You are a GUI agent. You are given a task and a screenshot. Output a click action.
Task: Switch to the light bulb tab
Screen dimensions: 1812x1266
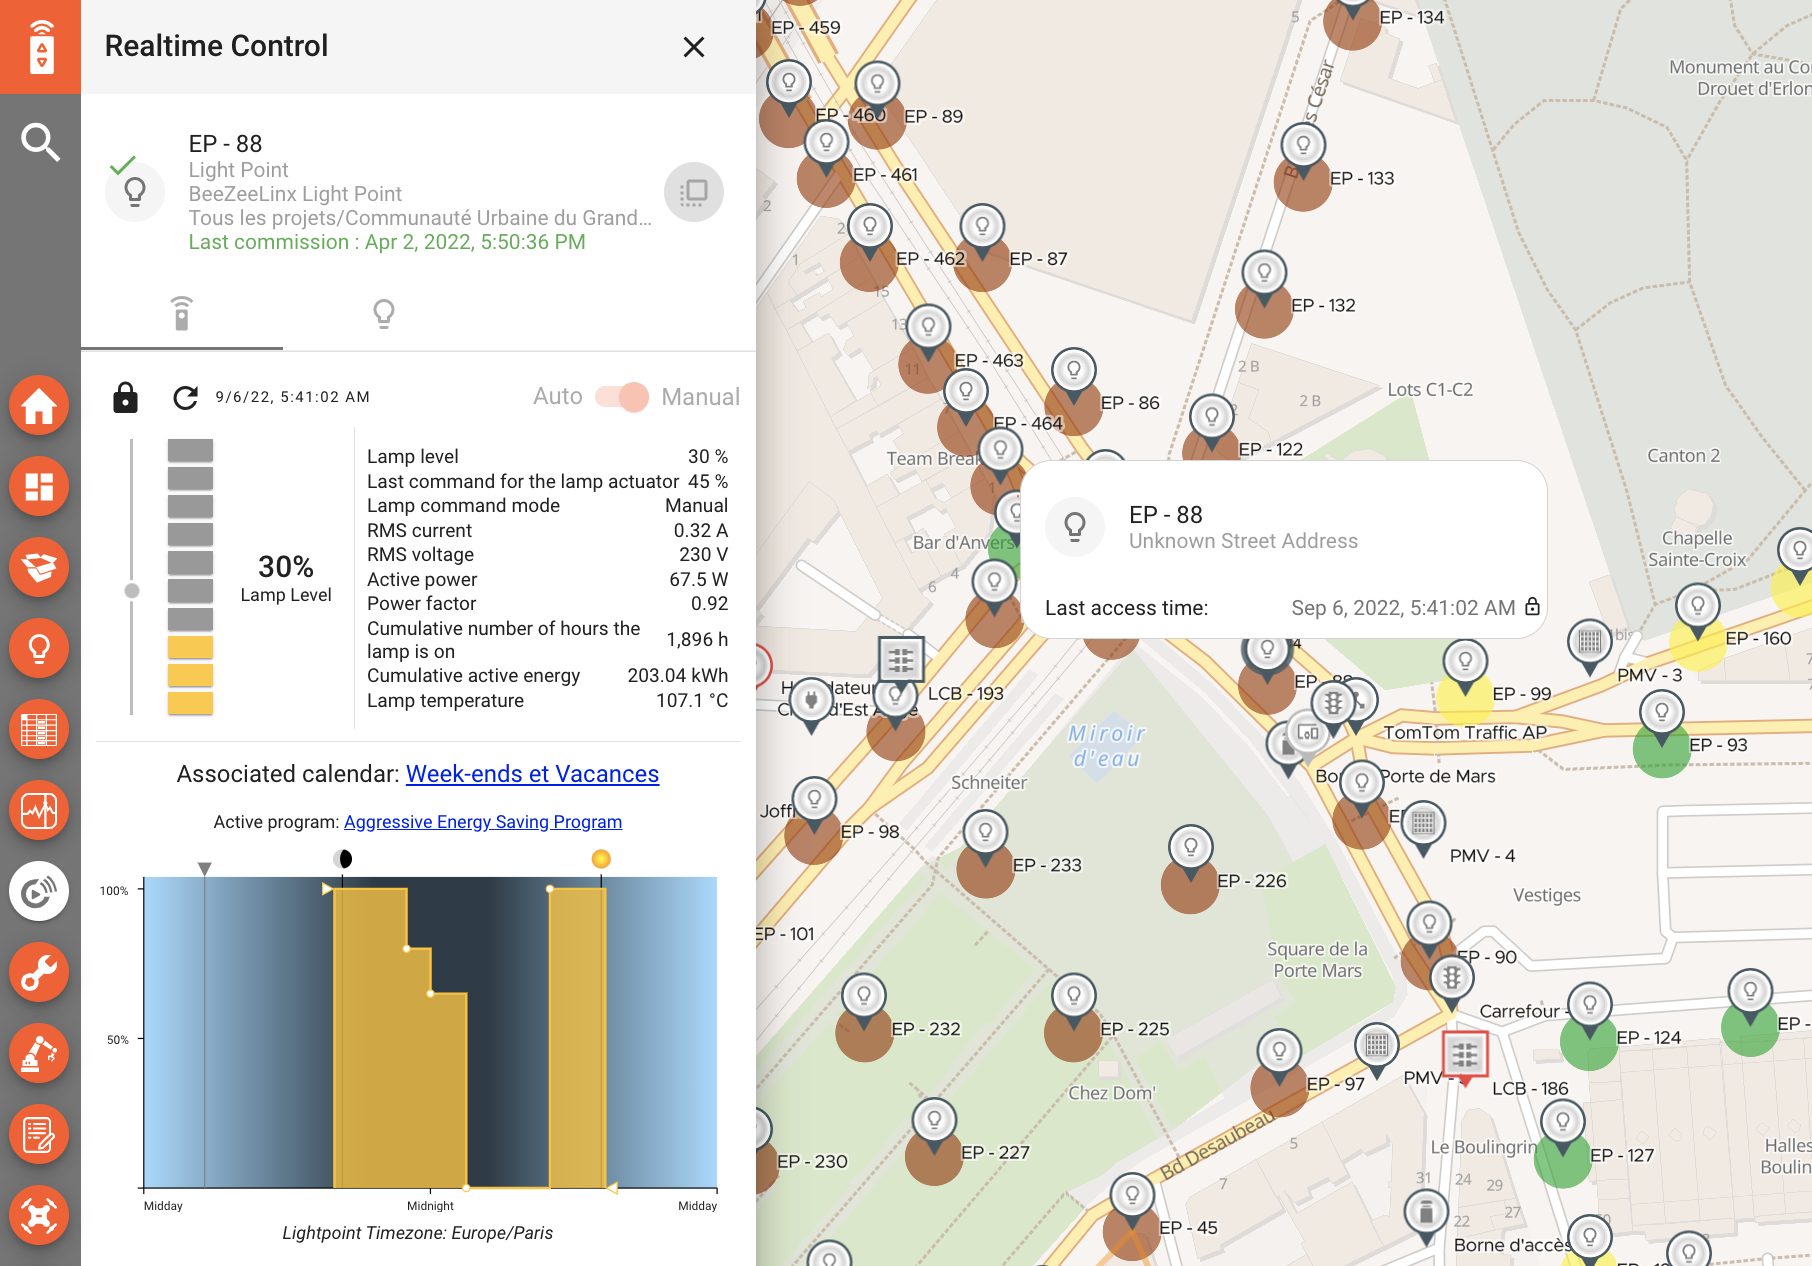383,314
